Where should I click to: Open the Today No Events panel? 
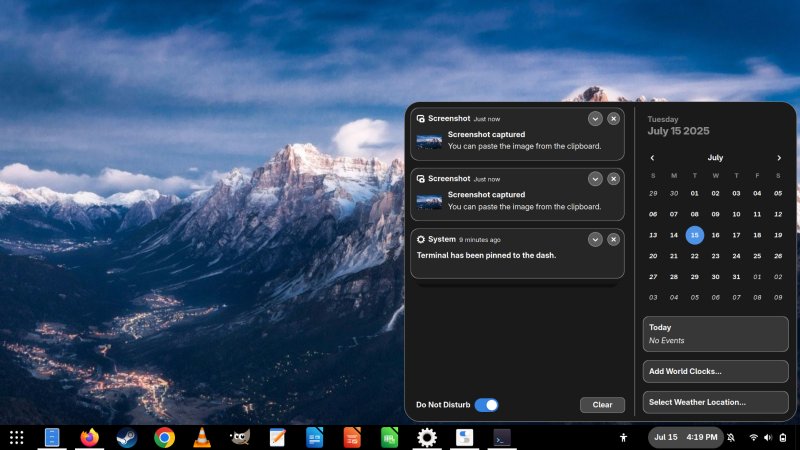point(715,334)
